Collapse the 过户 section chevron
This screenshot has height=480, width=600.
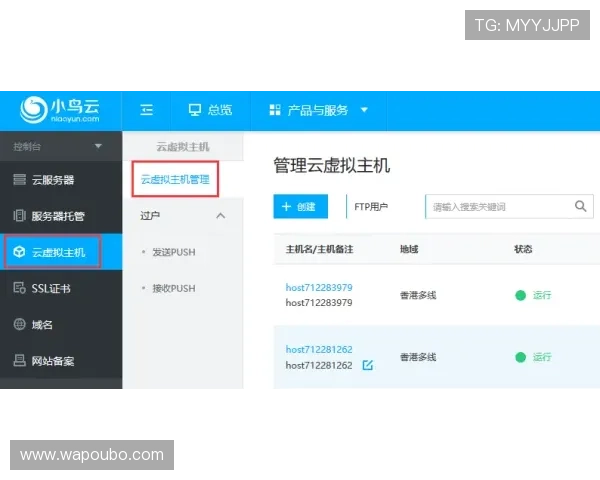point(221,216)
